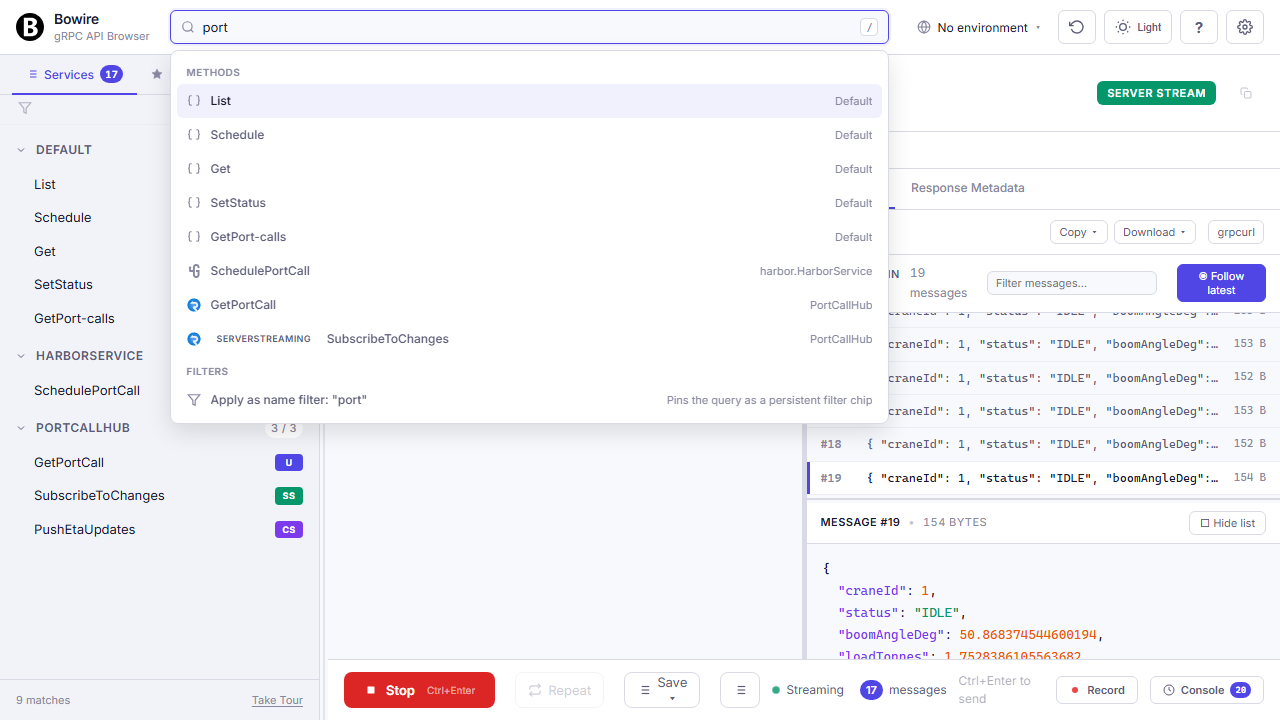
Task: Click the SERVER STREAM badge
Action: tap(1156, 93)
